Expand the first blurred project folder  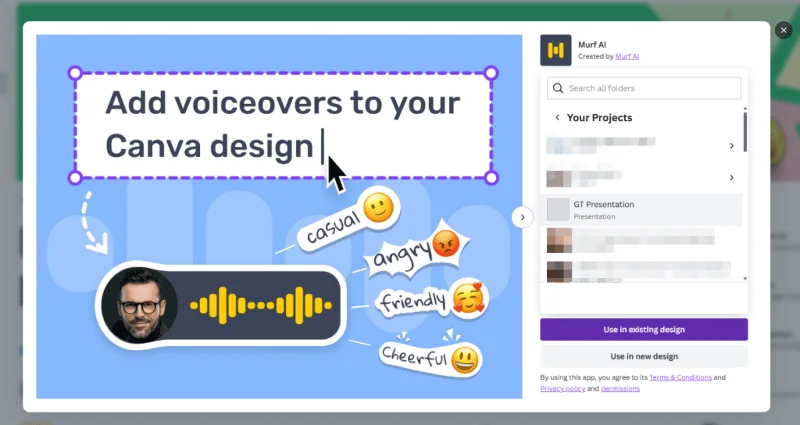click(x=731, y=146)
